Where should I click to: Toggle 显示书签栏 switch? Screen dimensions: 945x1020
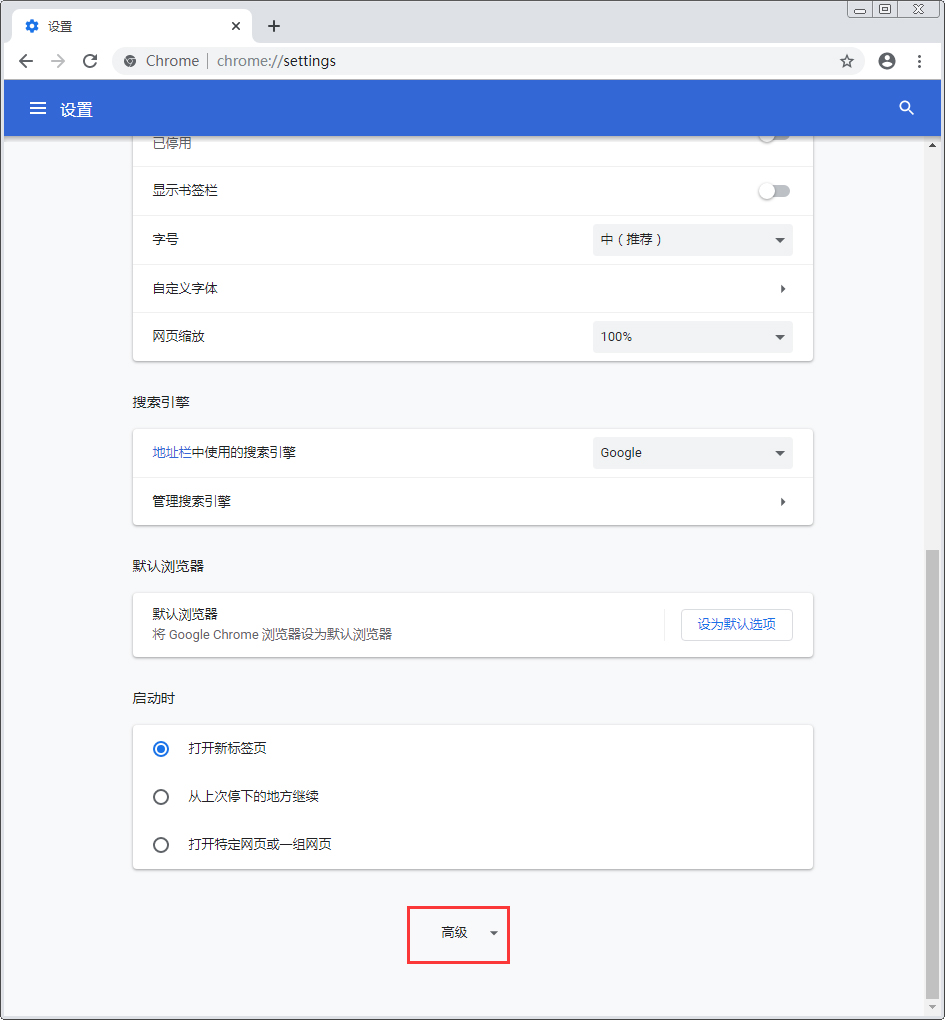774,191
